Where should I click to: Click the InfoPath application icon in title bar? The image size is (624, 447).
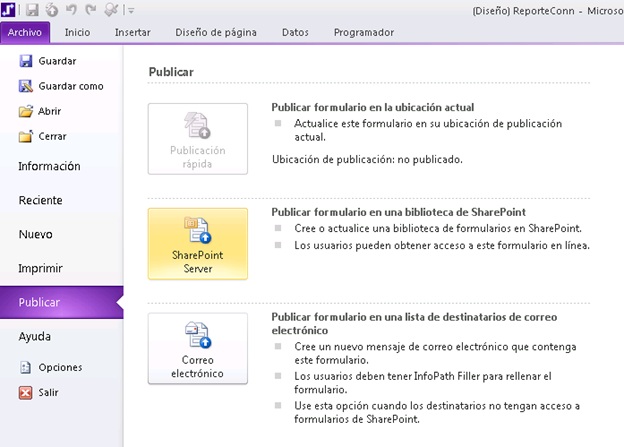click(9, 10)
